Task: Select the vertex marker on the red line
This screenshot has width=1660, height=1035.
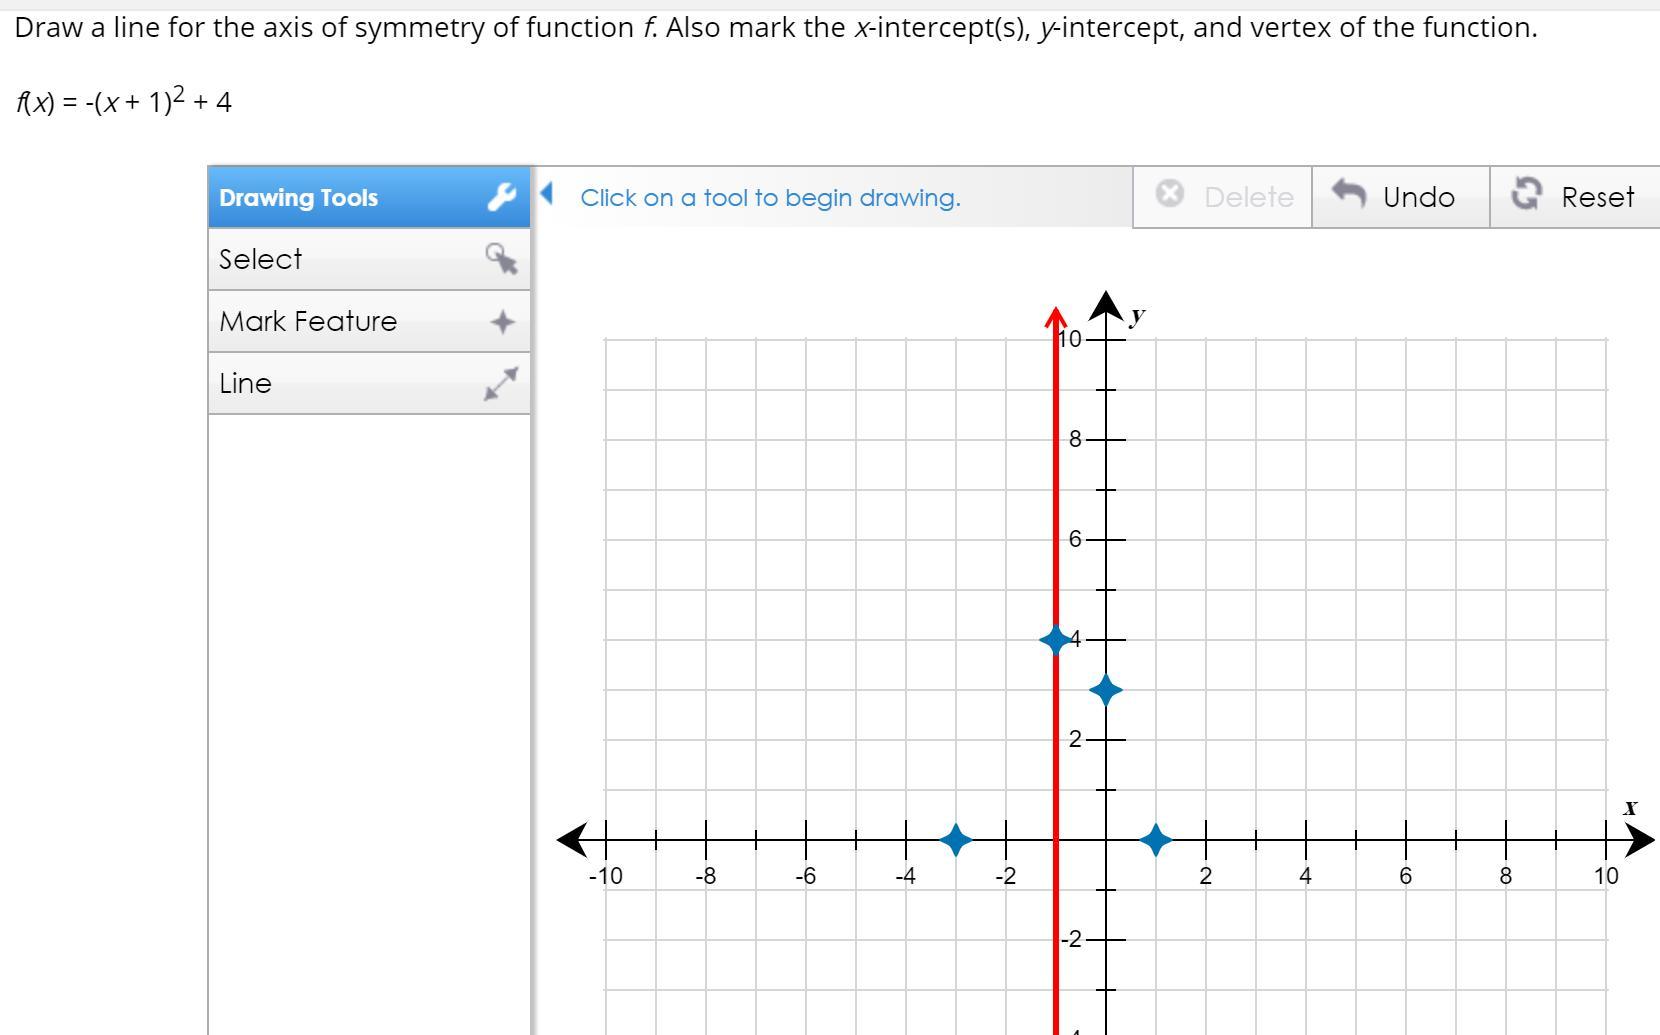Action: [x=1055, y=639]
